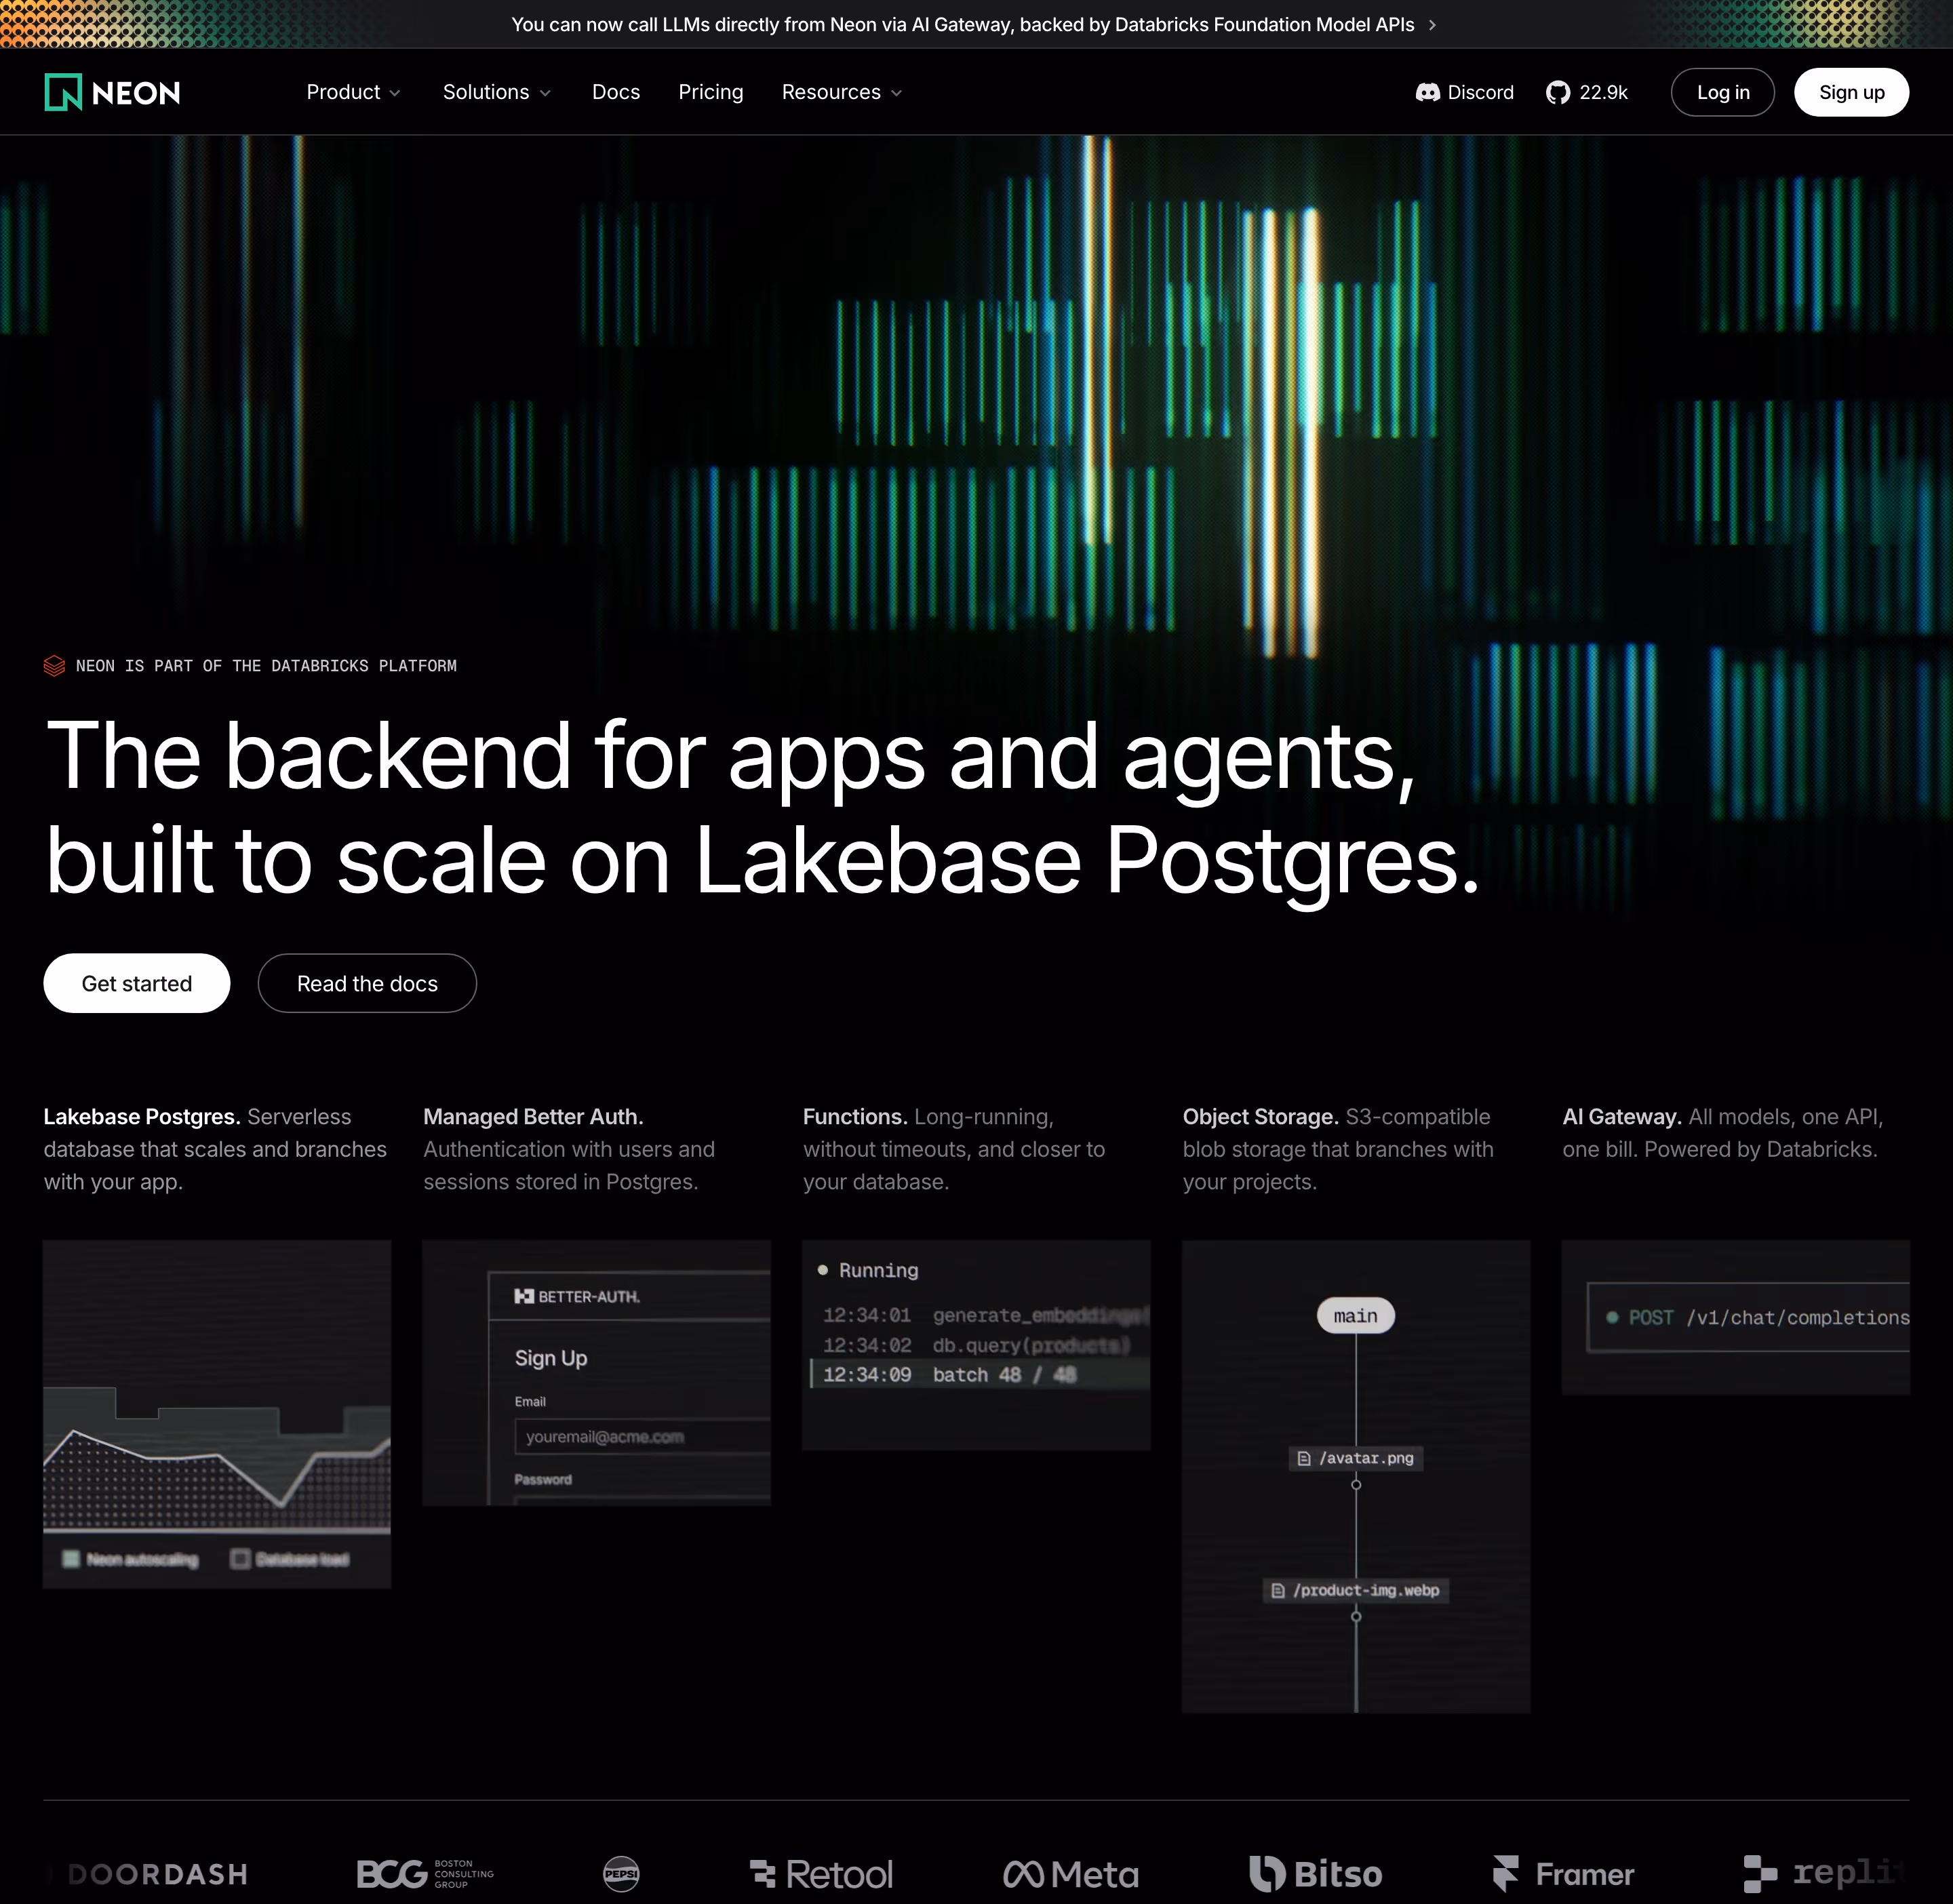
Task: Click the Framer logo
Action: [1562, 1874]
